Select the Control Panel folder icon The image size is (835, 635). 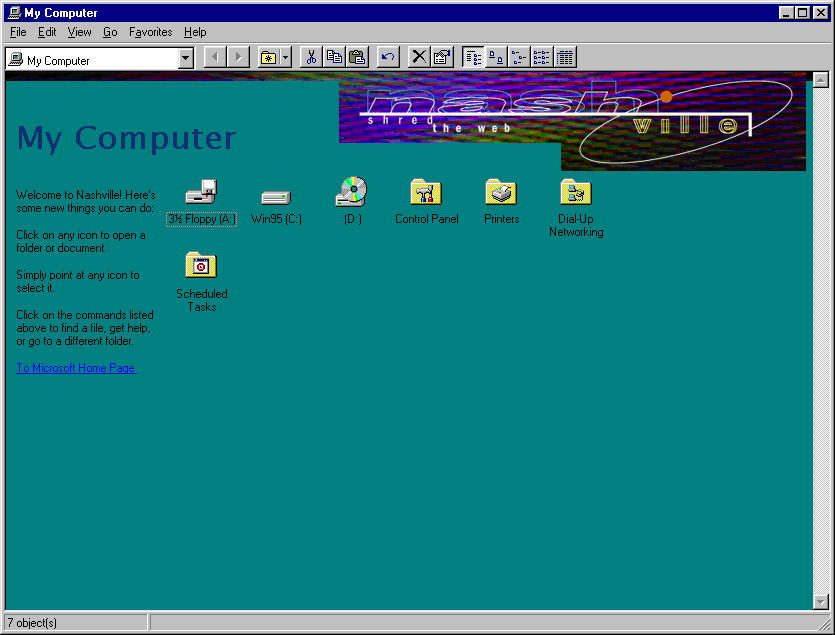click(426, 192)
